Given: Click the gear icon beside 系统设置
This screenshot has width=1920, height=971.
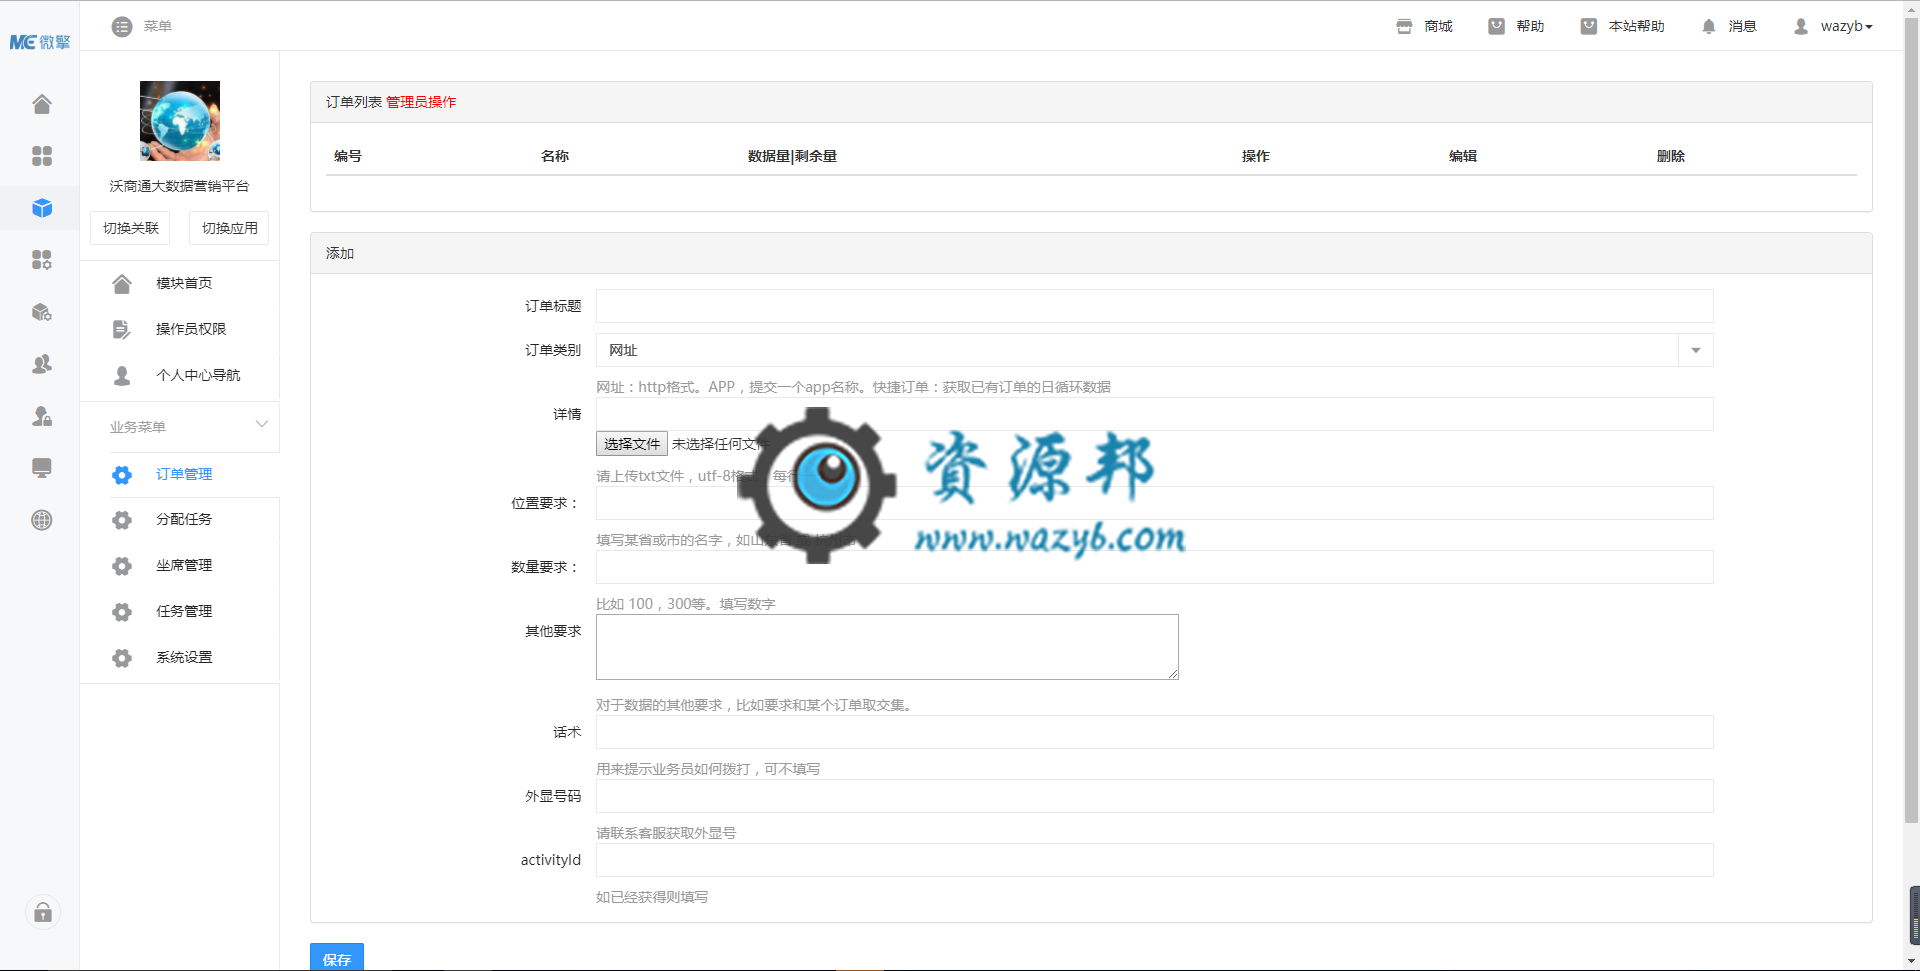Looking at the screenshot, I should tap(122, 658).
